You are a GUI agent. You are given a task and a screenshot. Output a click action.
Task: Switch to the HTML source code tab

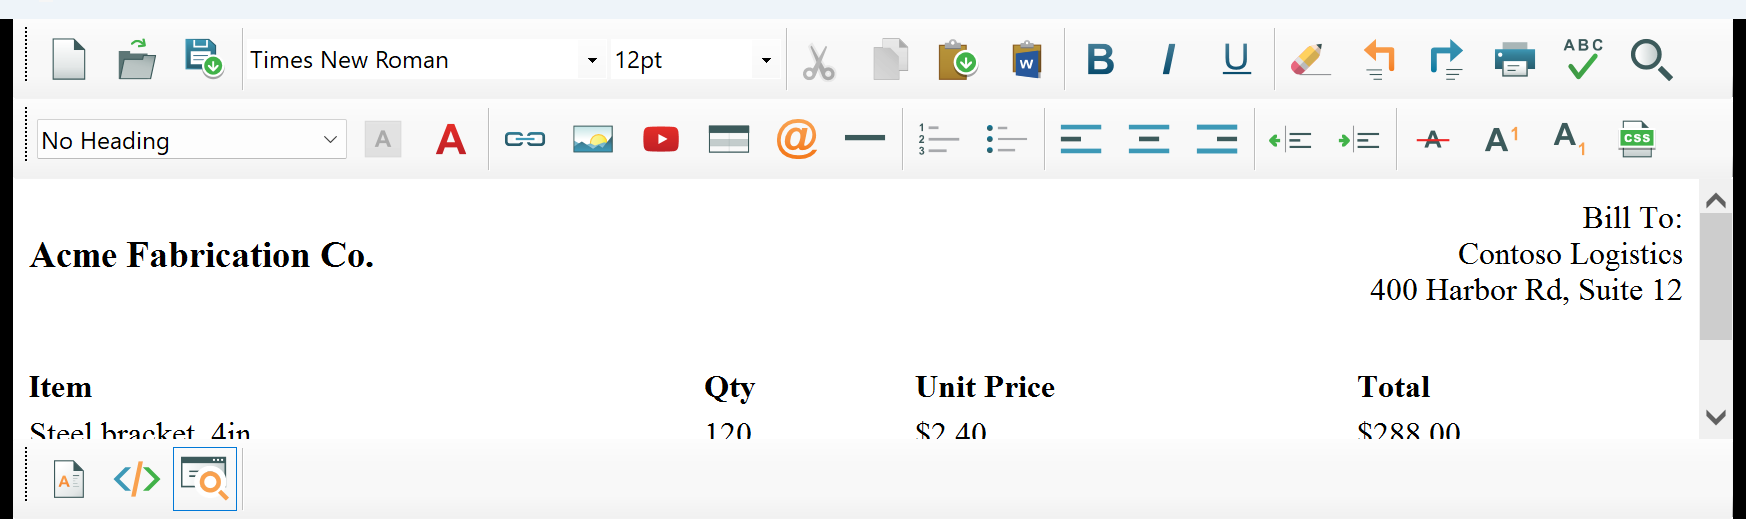pos(137,480)
